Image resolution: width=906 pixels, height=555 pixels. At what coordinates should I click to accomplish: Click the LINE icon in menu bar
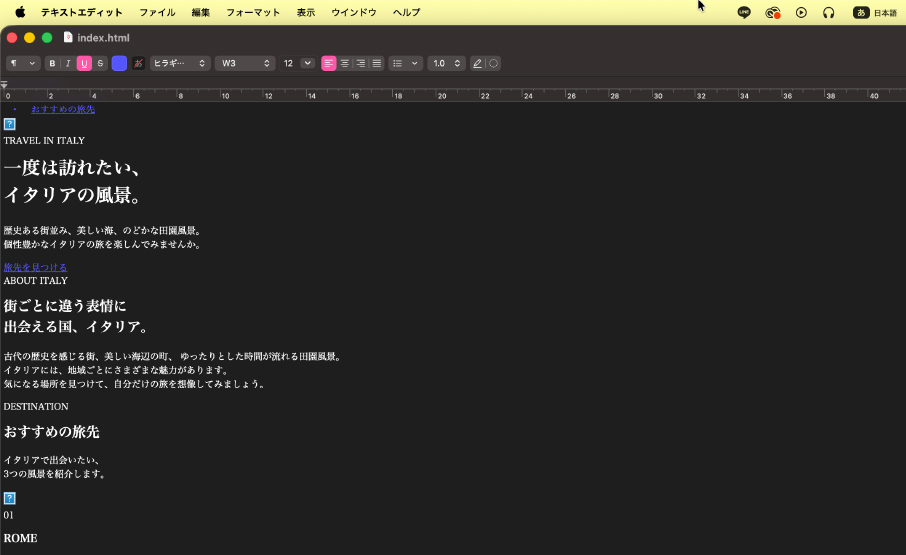744,12
